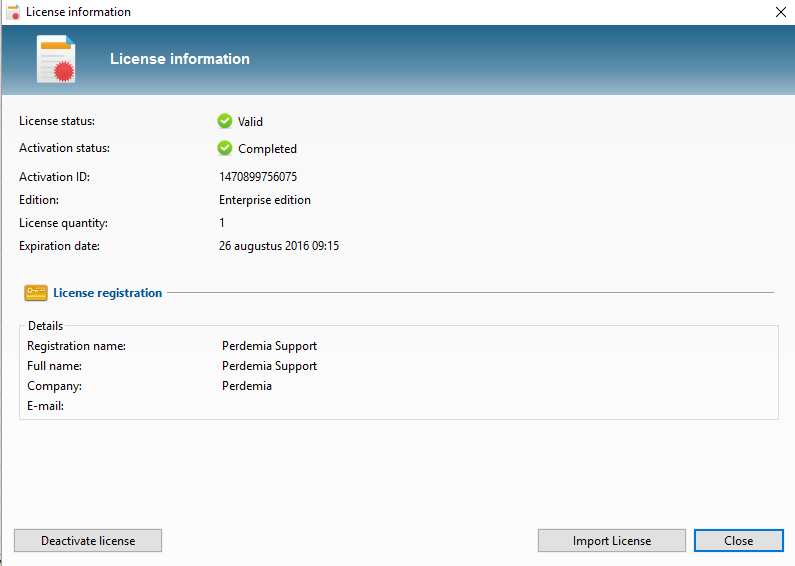The width and height of the screenshot is (795, 566).
Task: Click the E-mail label in Details
Action: tap(46, 406)
